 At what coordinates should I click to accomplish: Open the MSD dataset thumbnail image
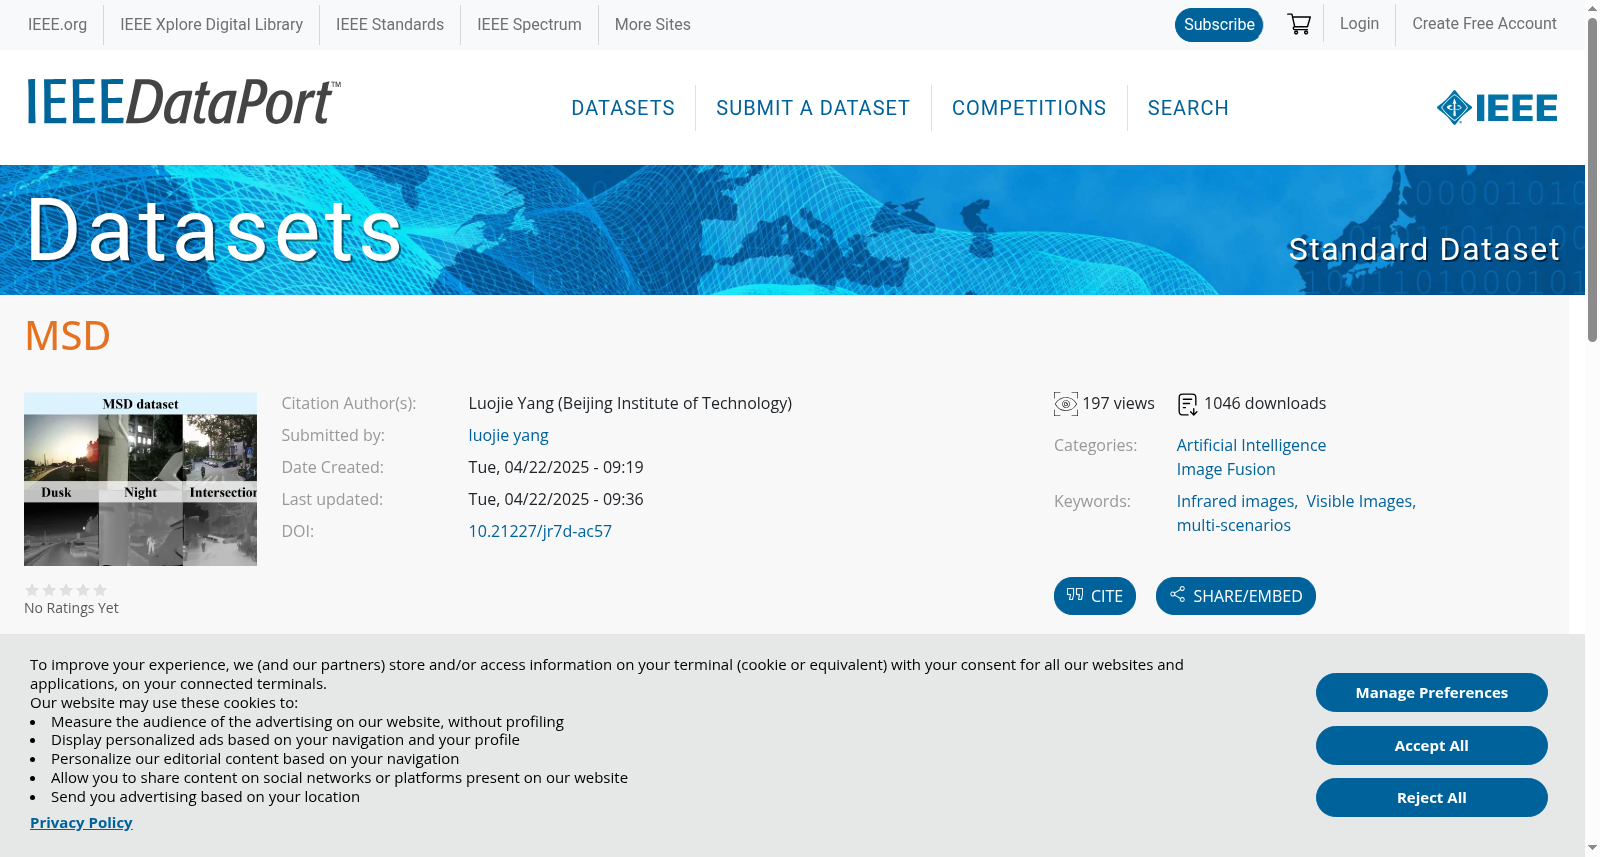(140, 480)
